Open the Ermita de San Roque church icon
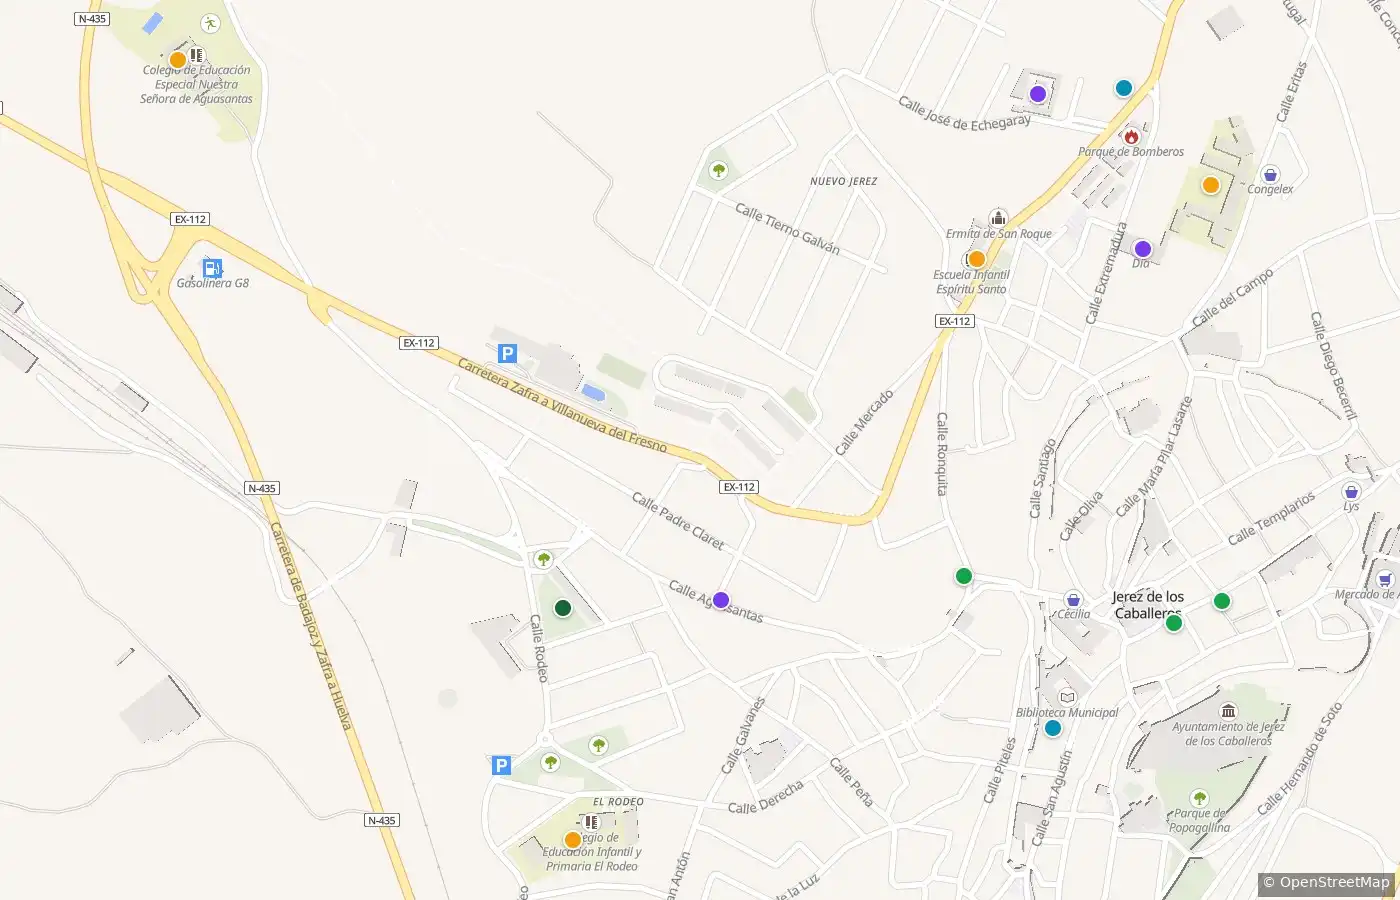 tap(998, 218)
